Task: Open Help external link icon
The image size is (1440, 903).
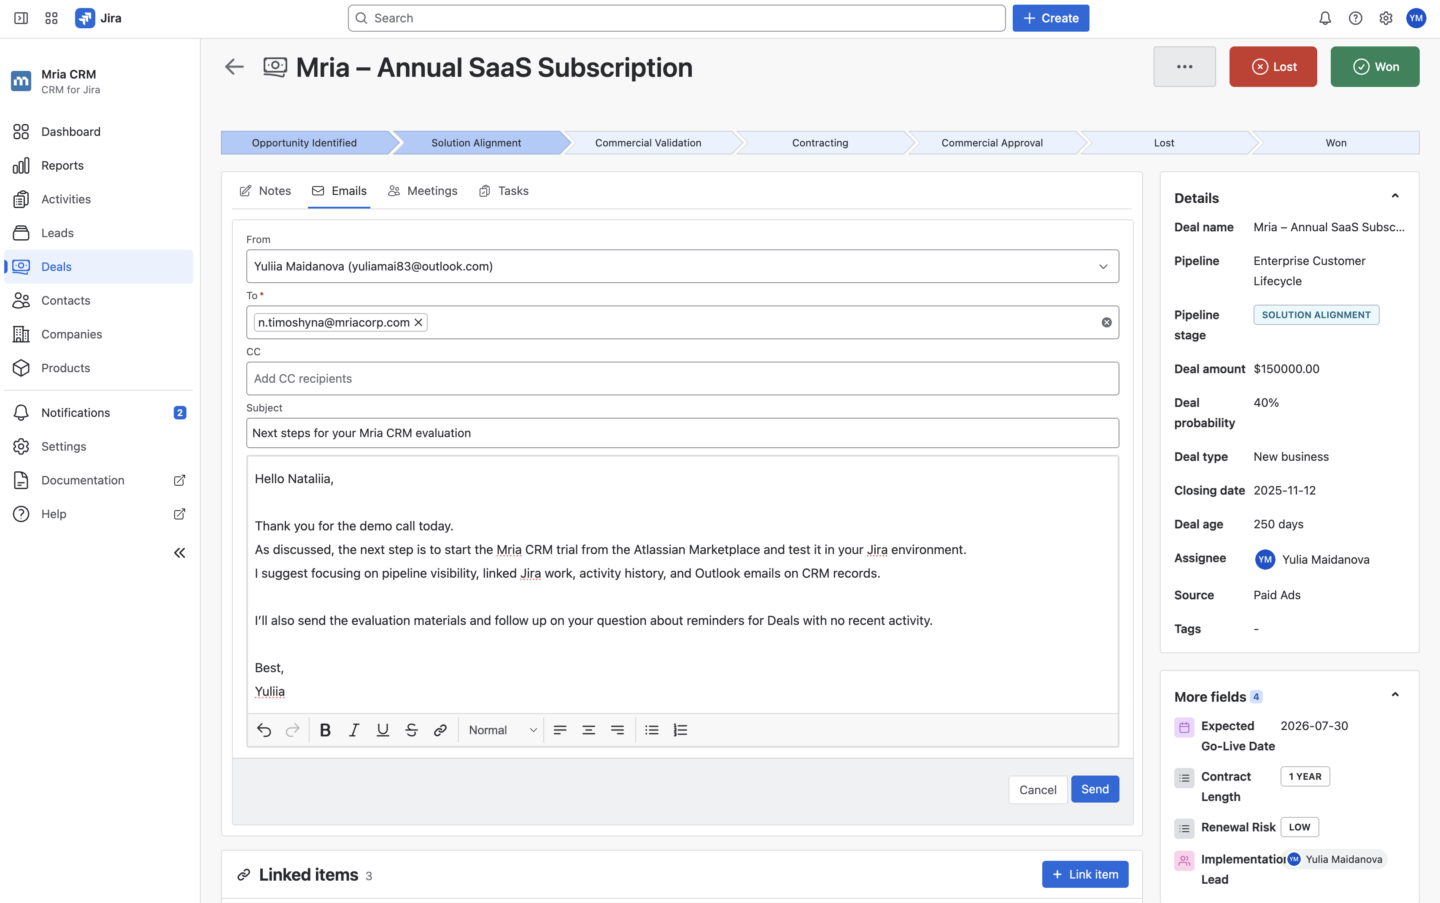Action: (x=180, y=514)
